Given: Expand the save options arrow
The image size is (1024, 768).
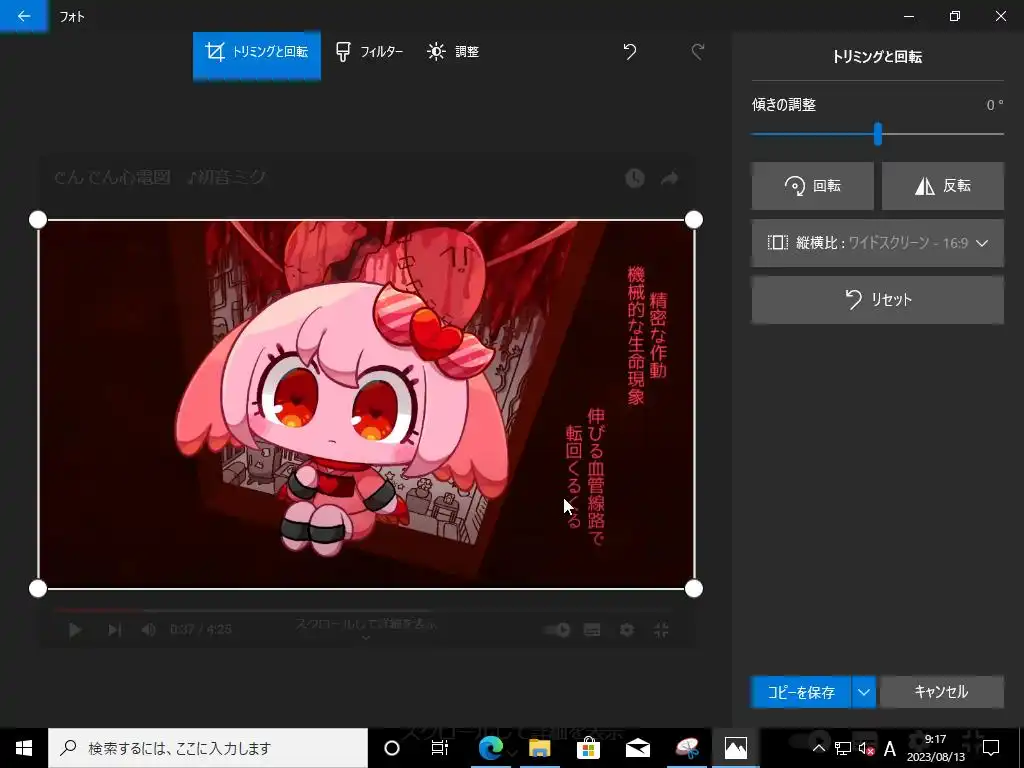Looking at the screenshot, I should click(864, 692).
